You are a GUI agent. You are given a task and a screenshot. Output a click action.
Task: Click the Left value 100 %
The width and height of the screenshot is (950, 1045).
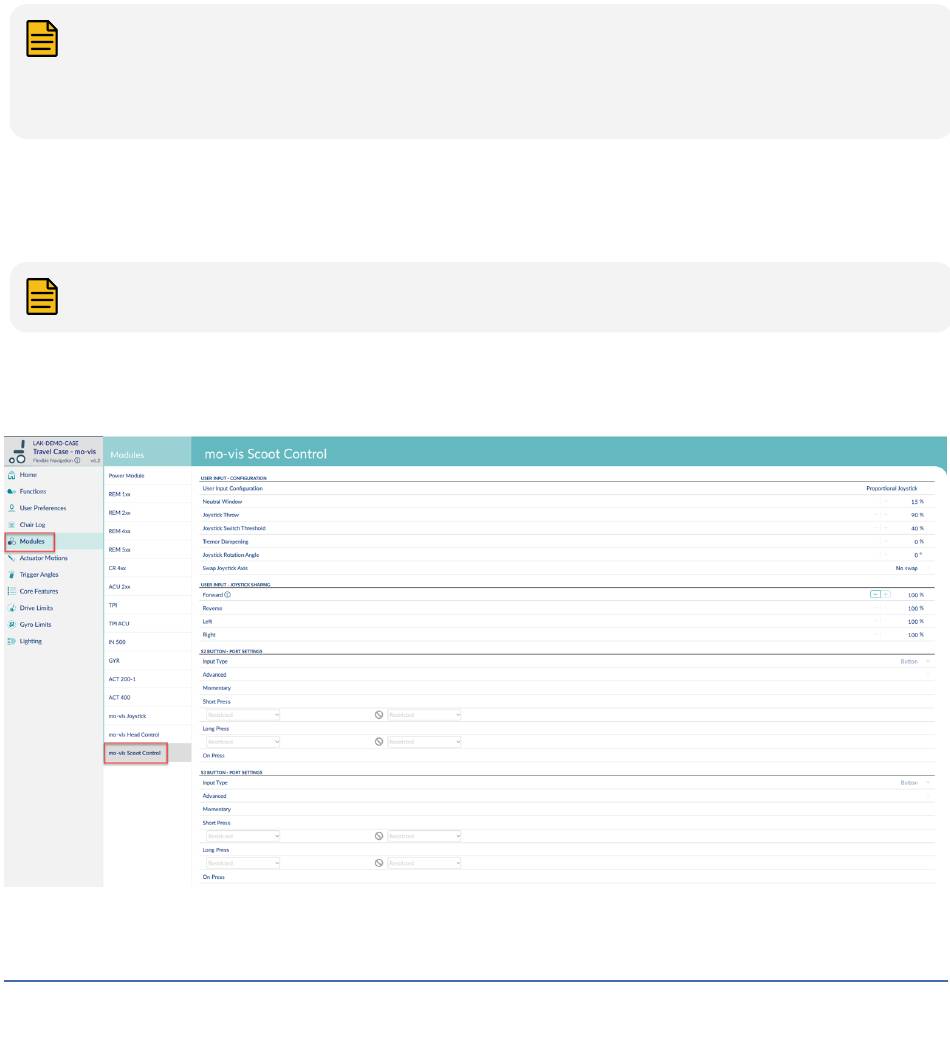(916, 622)
